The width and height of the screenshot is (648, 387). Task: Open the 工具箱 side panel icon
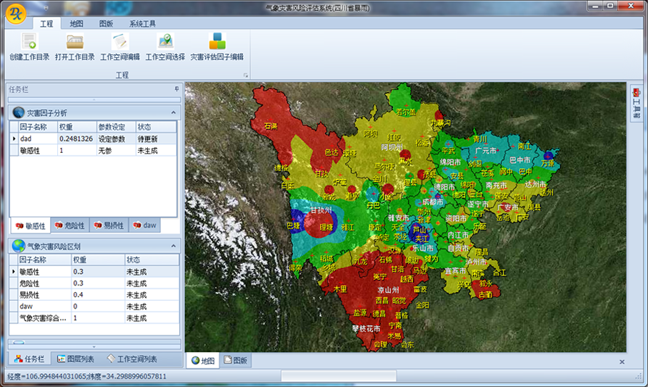tap(636, 102)
